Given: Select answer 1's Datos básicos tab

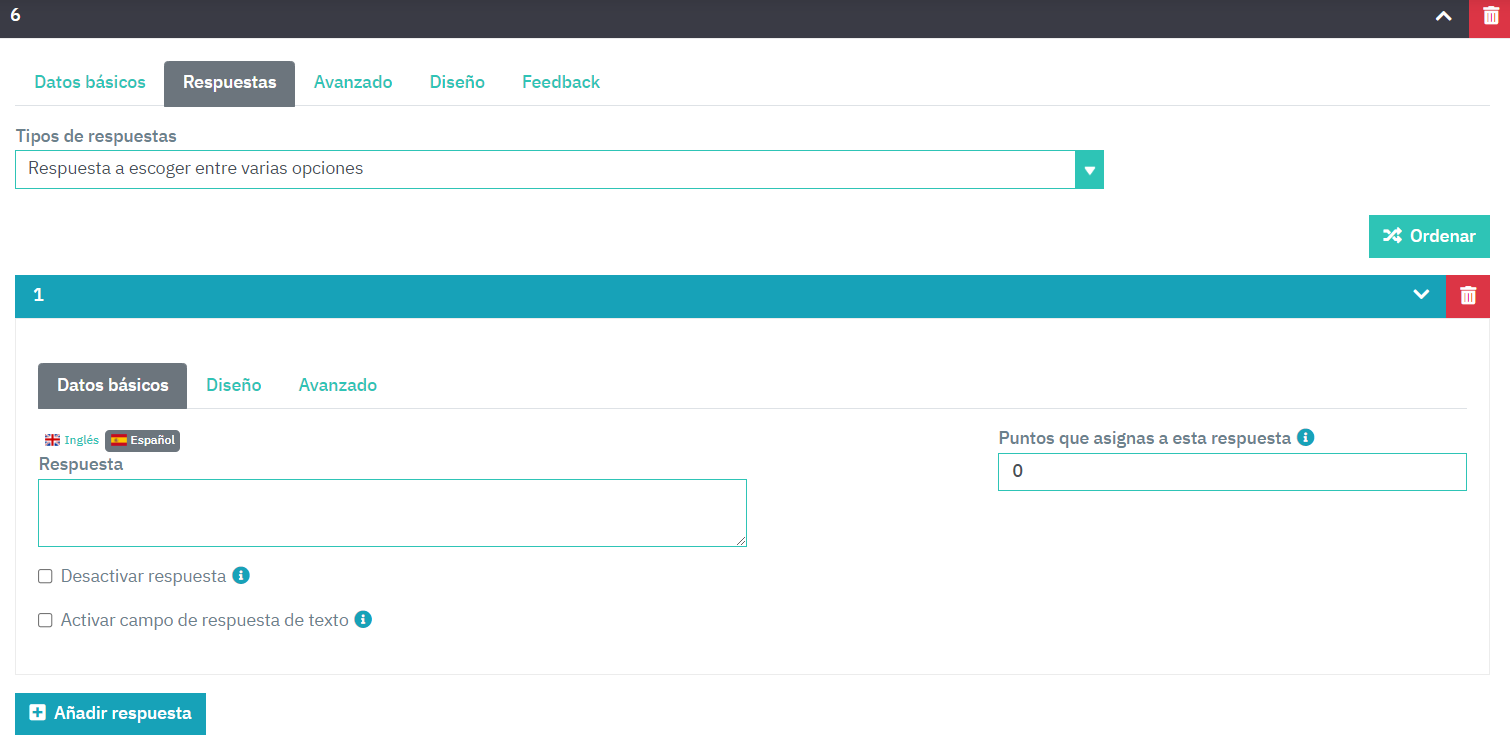Looking at the screenshot, I should click(113, 386).
